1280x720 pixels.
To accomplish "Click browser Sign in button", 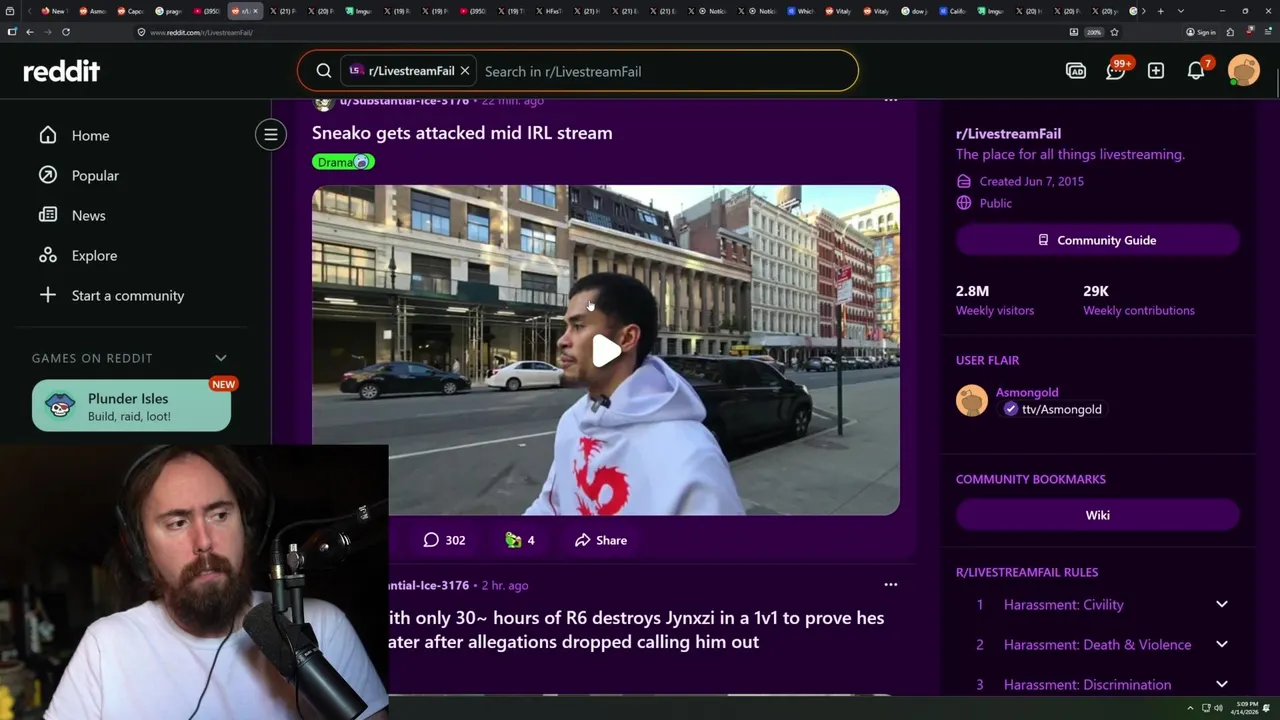I will [x=1201, y=32].
